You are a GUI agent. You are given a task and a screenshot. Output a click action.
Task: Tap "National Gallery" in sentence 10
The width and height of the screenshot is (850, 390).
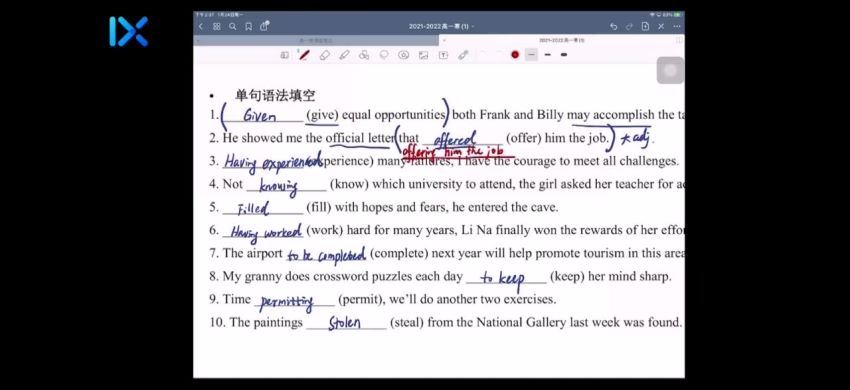[521, 322]
